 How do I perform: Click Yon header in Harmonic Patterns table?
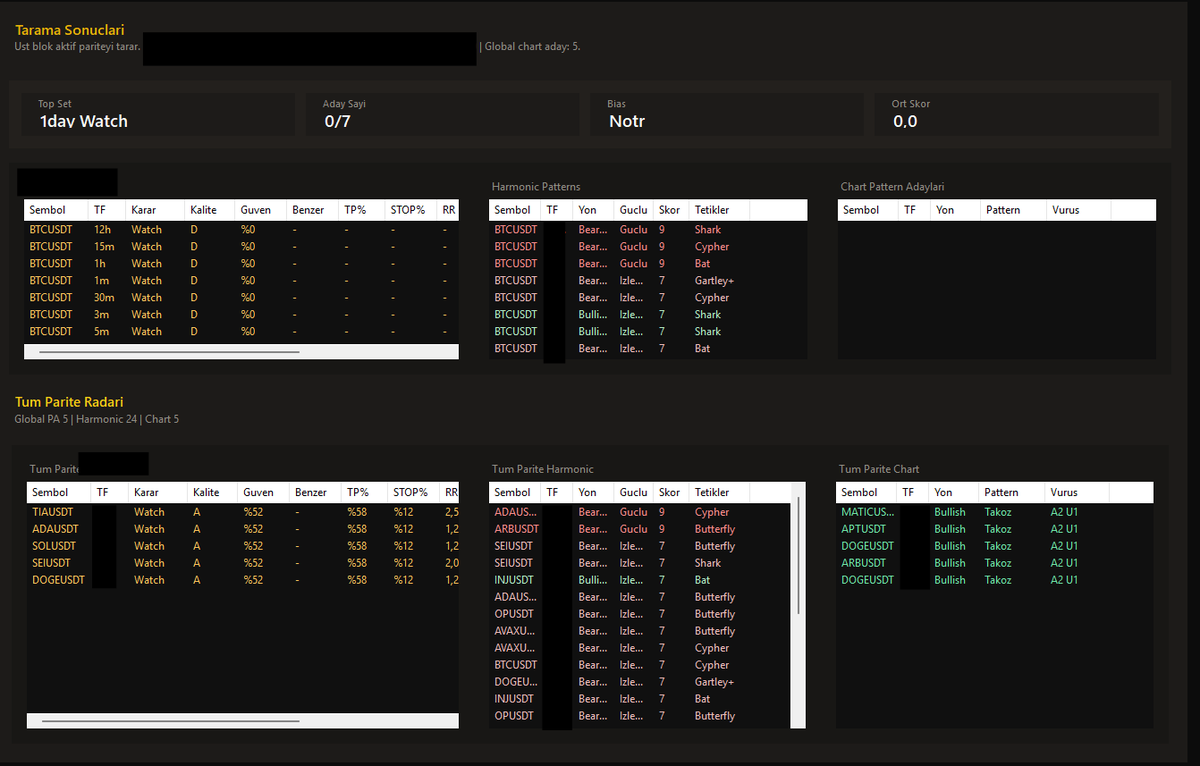click(x=593, y=210)
